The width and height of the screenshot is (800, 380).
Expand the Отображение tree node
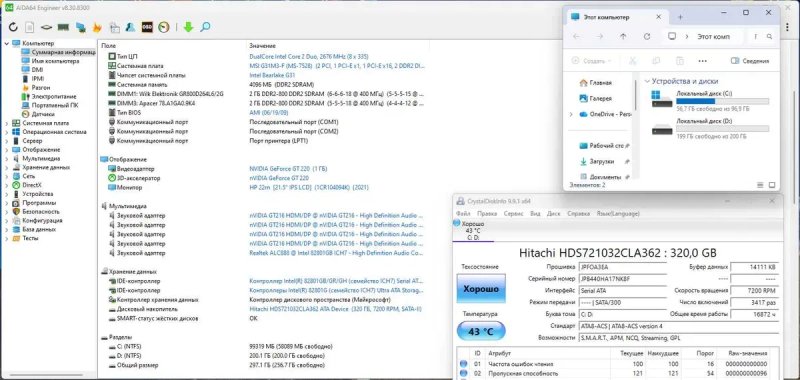coord(6,149)
